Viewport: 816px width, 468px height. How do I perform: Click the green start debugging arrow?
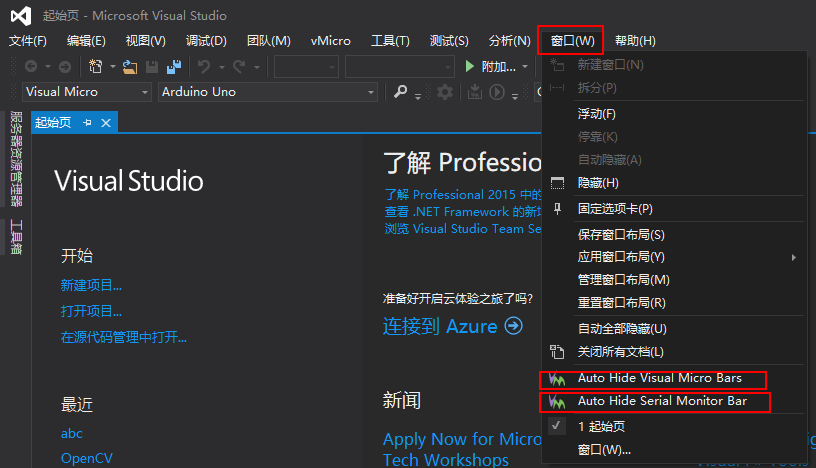[469, 66]
